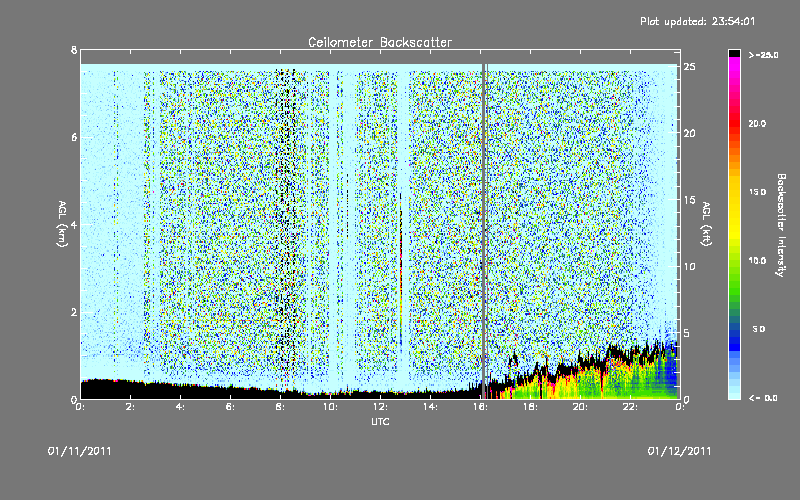Click the 'Plot updated: 23:54:01' timestamp
800x500 pixels.
697,21
